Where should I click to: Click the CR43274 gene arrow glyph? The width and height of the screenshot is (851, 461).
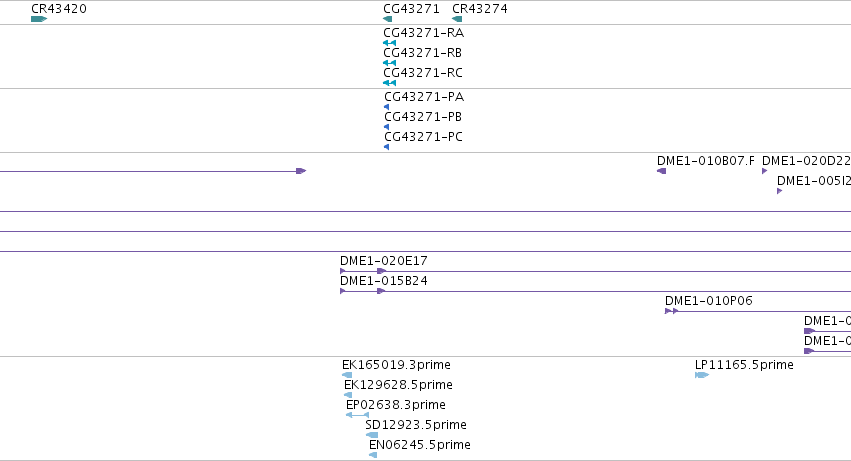tap(457, 19)
